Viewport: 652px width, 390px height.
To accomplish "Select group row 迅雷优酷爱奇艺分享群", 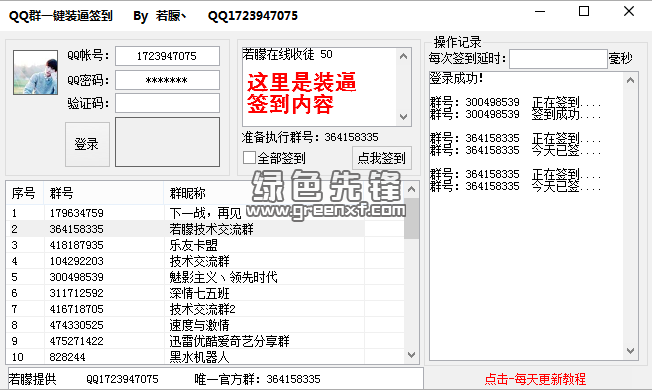I will tap(205, 341).
